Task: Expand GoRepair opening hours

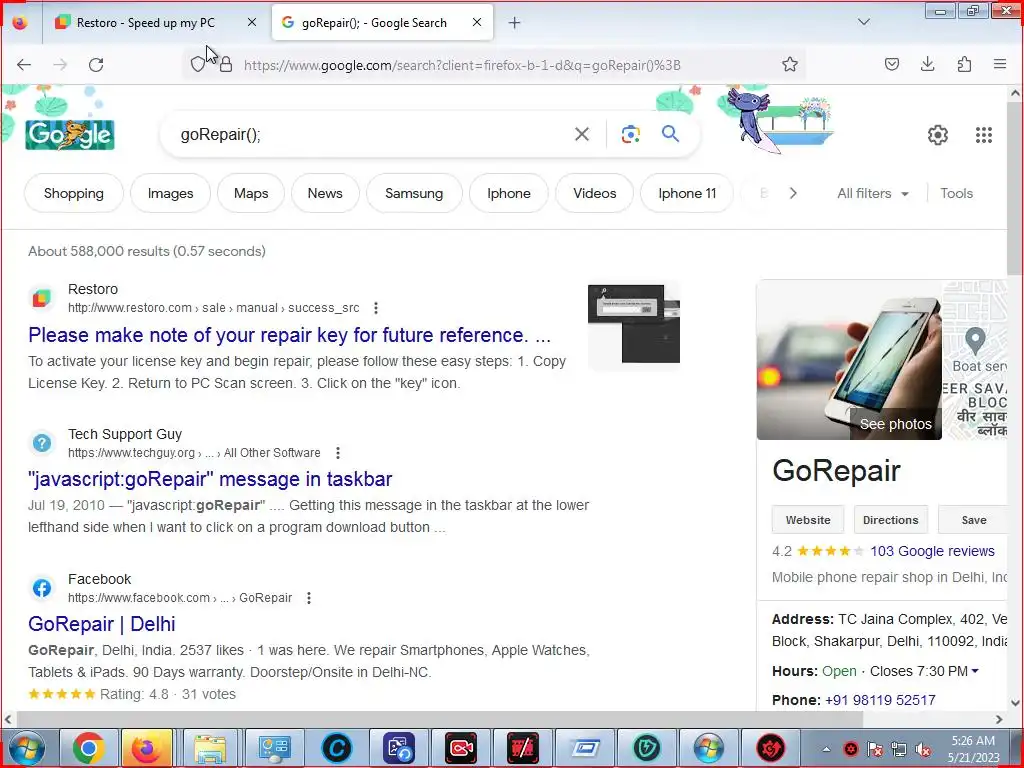Action: (975, 671)
